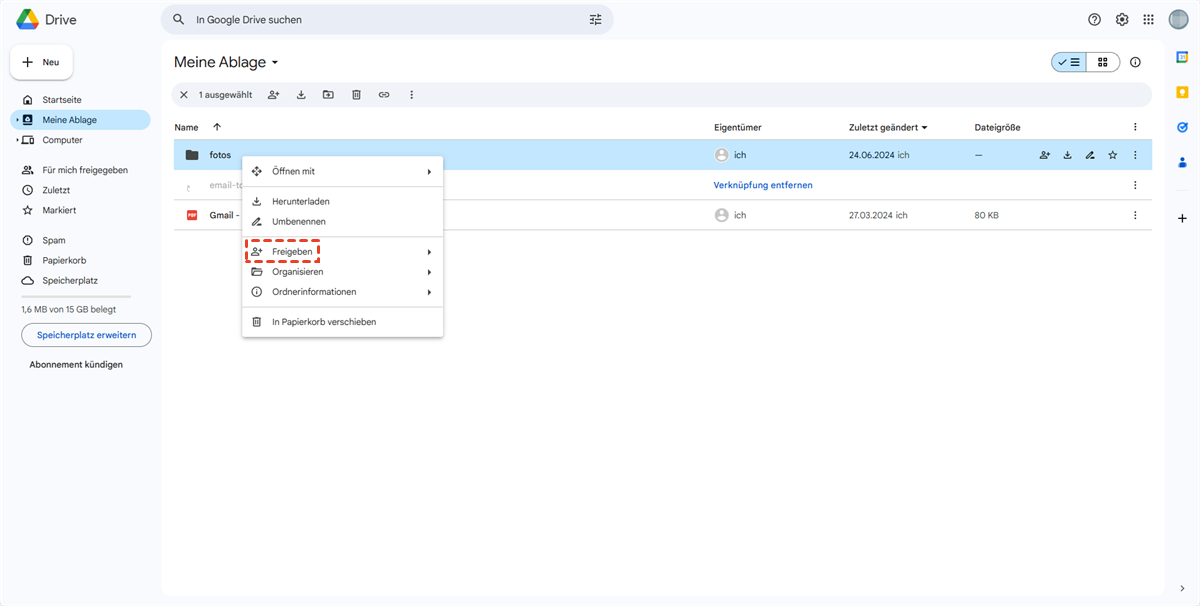Rename fotos folder via row pencil icon
The height and width of the screenshot is (606, 1200).
[x=1090, y=155]
